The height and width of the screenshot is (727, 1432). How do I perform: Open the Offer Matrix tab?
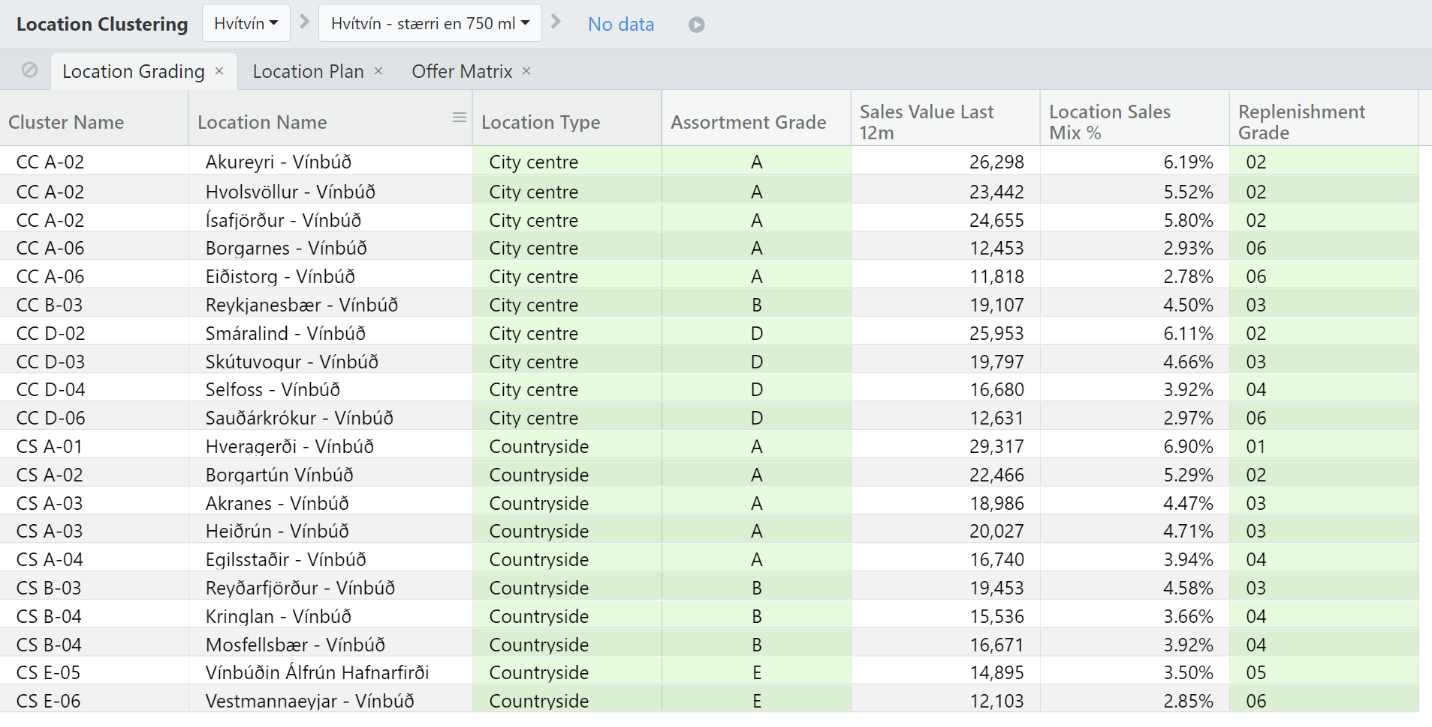point(462,71)
